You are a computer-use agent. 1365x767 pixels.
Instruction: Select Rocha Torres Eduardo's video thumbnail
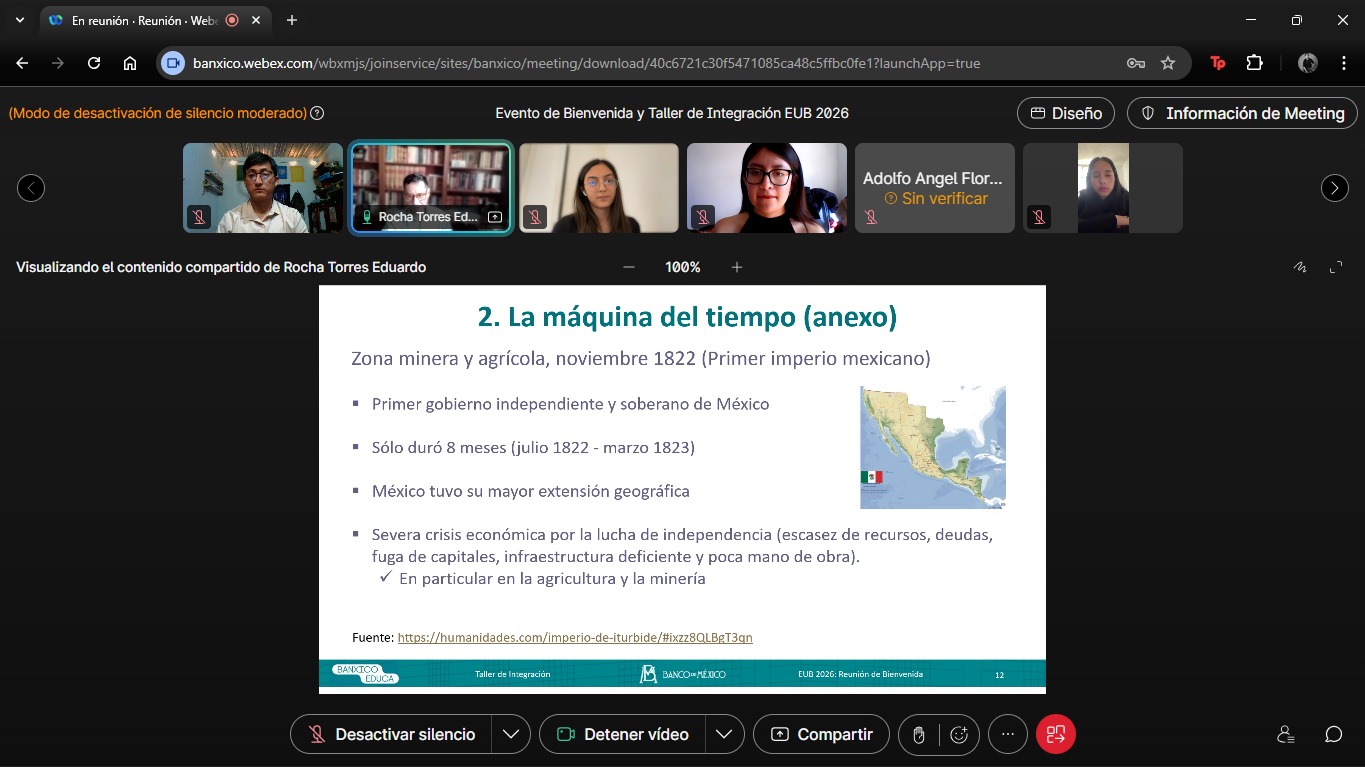coord(431,187)
